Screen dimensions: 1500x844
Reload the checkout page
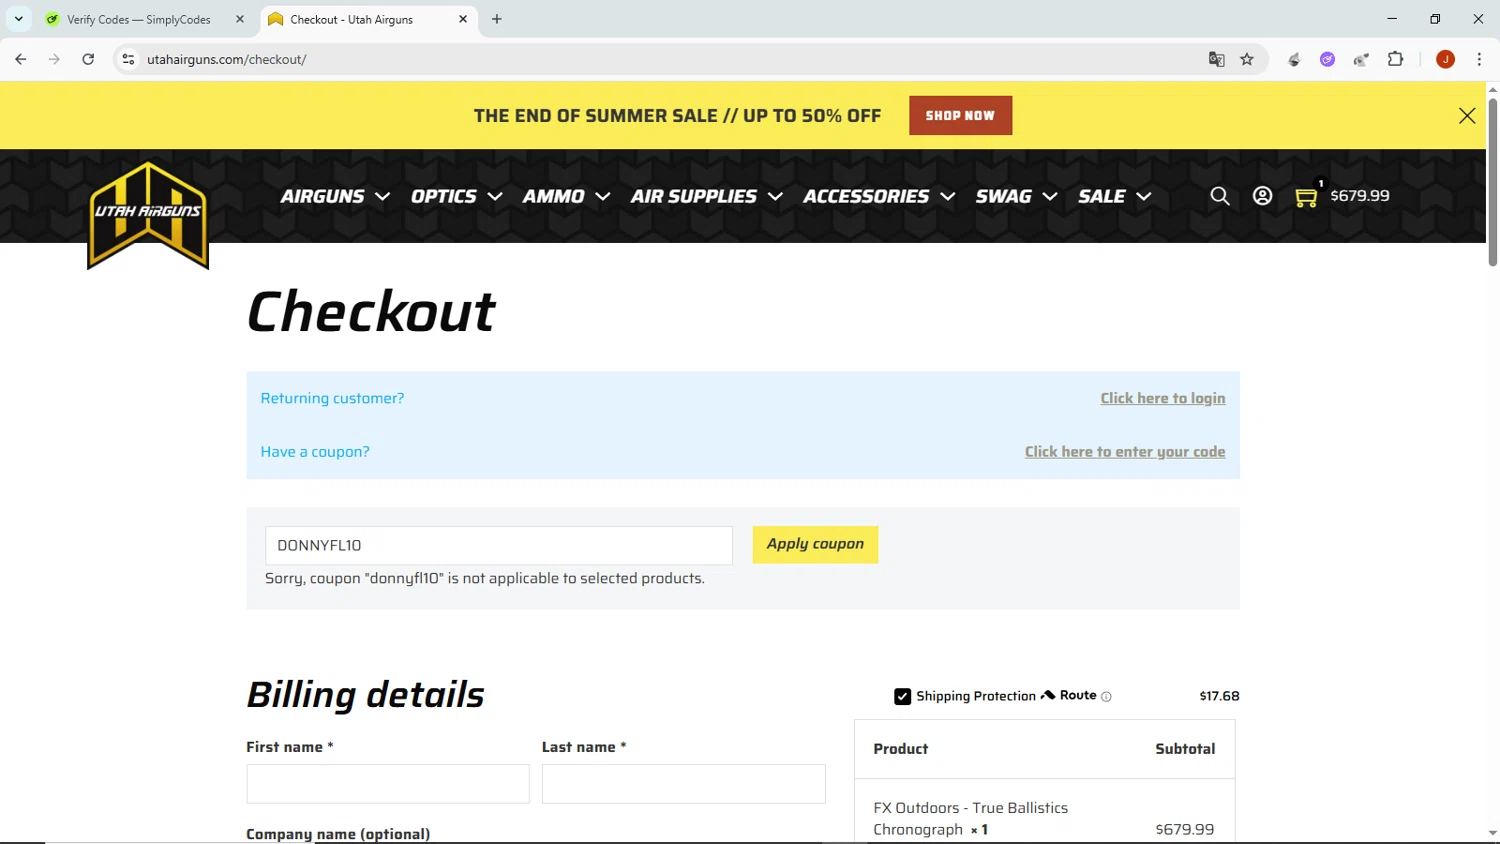[88, 59]
